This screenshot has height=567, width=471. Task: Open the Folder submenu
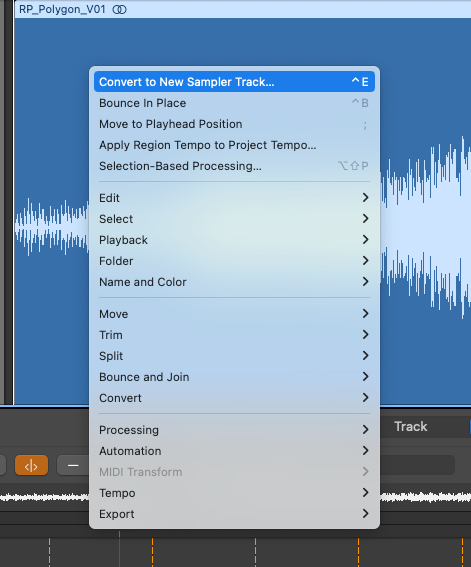point(234,261)
